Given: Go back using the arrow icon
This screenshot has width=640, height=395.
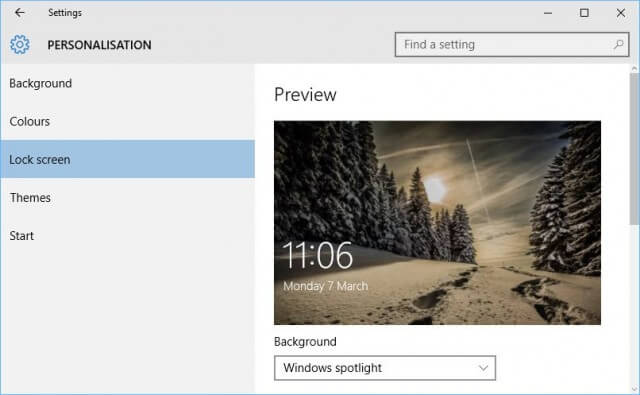Looking at the screenshot, I should point(20,13).
